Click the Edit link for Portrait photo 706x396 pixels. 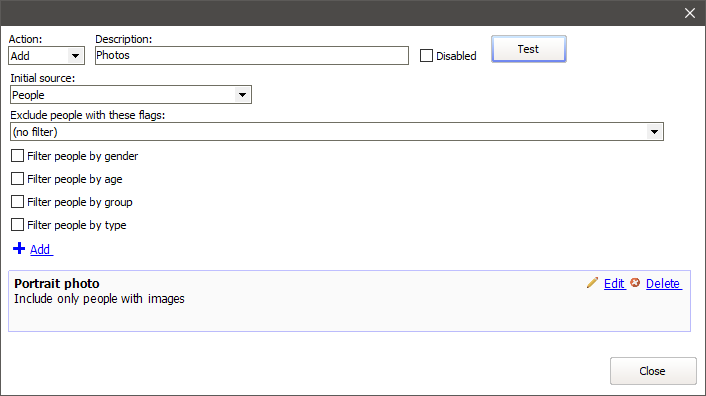(615, 284)
